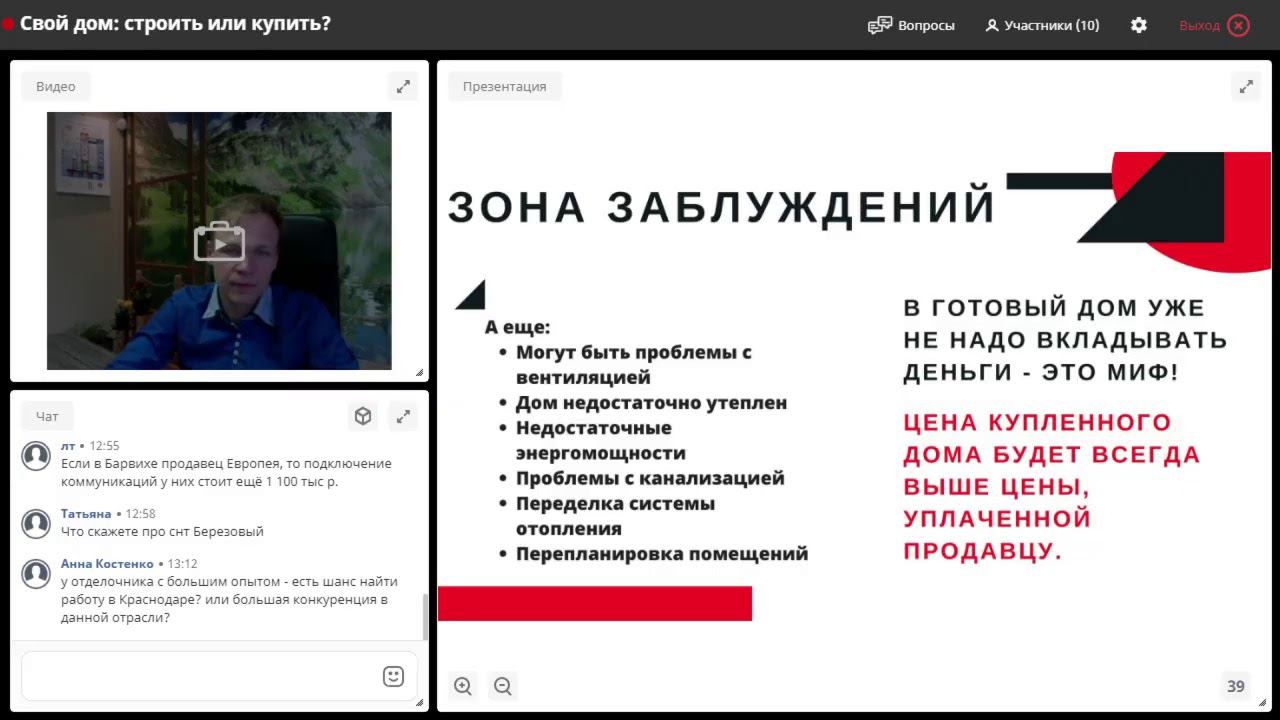Click the username Татьяна in chat
This screenshot has width=1280, height=720.
point(86,514)
